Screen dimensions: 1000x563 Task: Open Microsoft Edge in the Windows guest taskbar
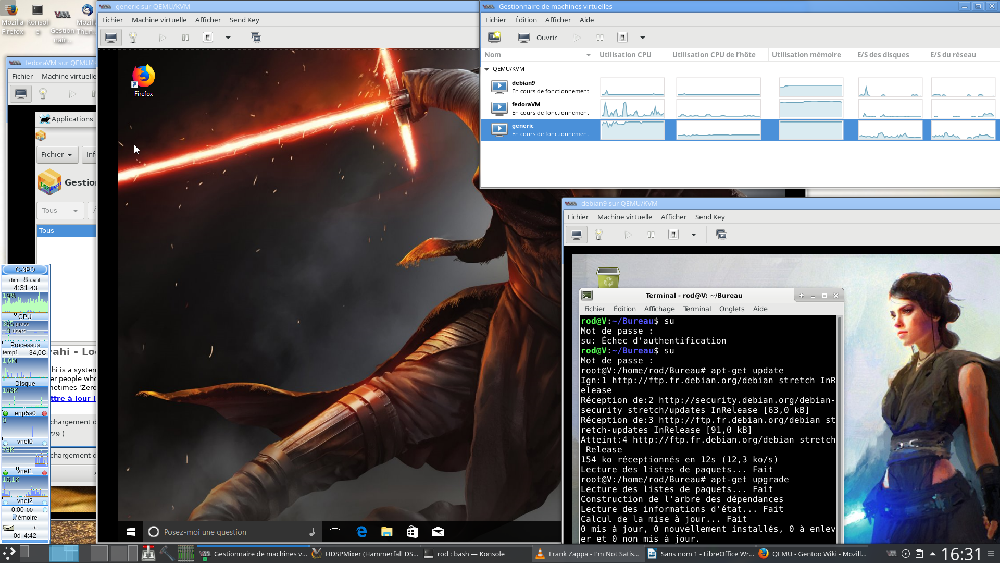(x=362, y=532)
